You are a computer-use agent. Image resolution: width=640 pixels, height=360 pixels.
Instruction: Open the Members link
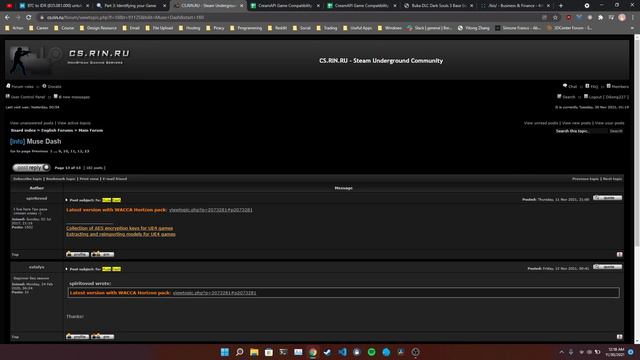(x=620, y=87)
